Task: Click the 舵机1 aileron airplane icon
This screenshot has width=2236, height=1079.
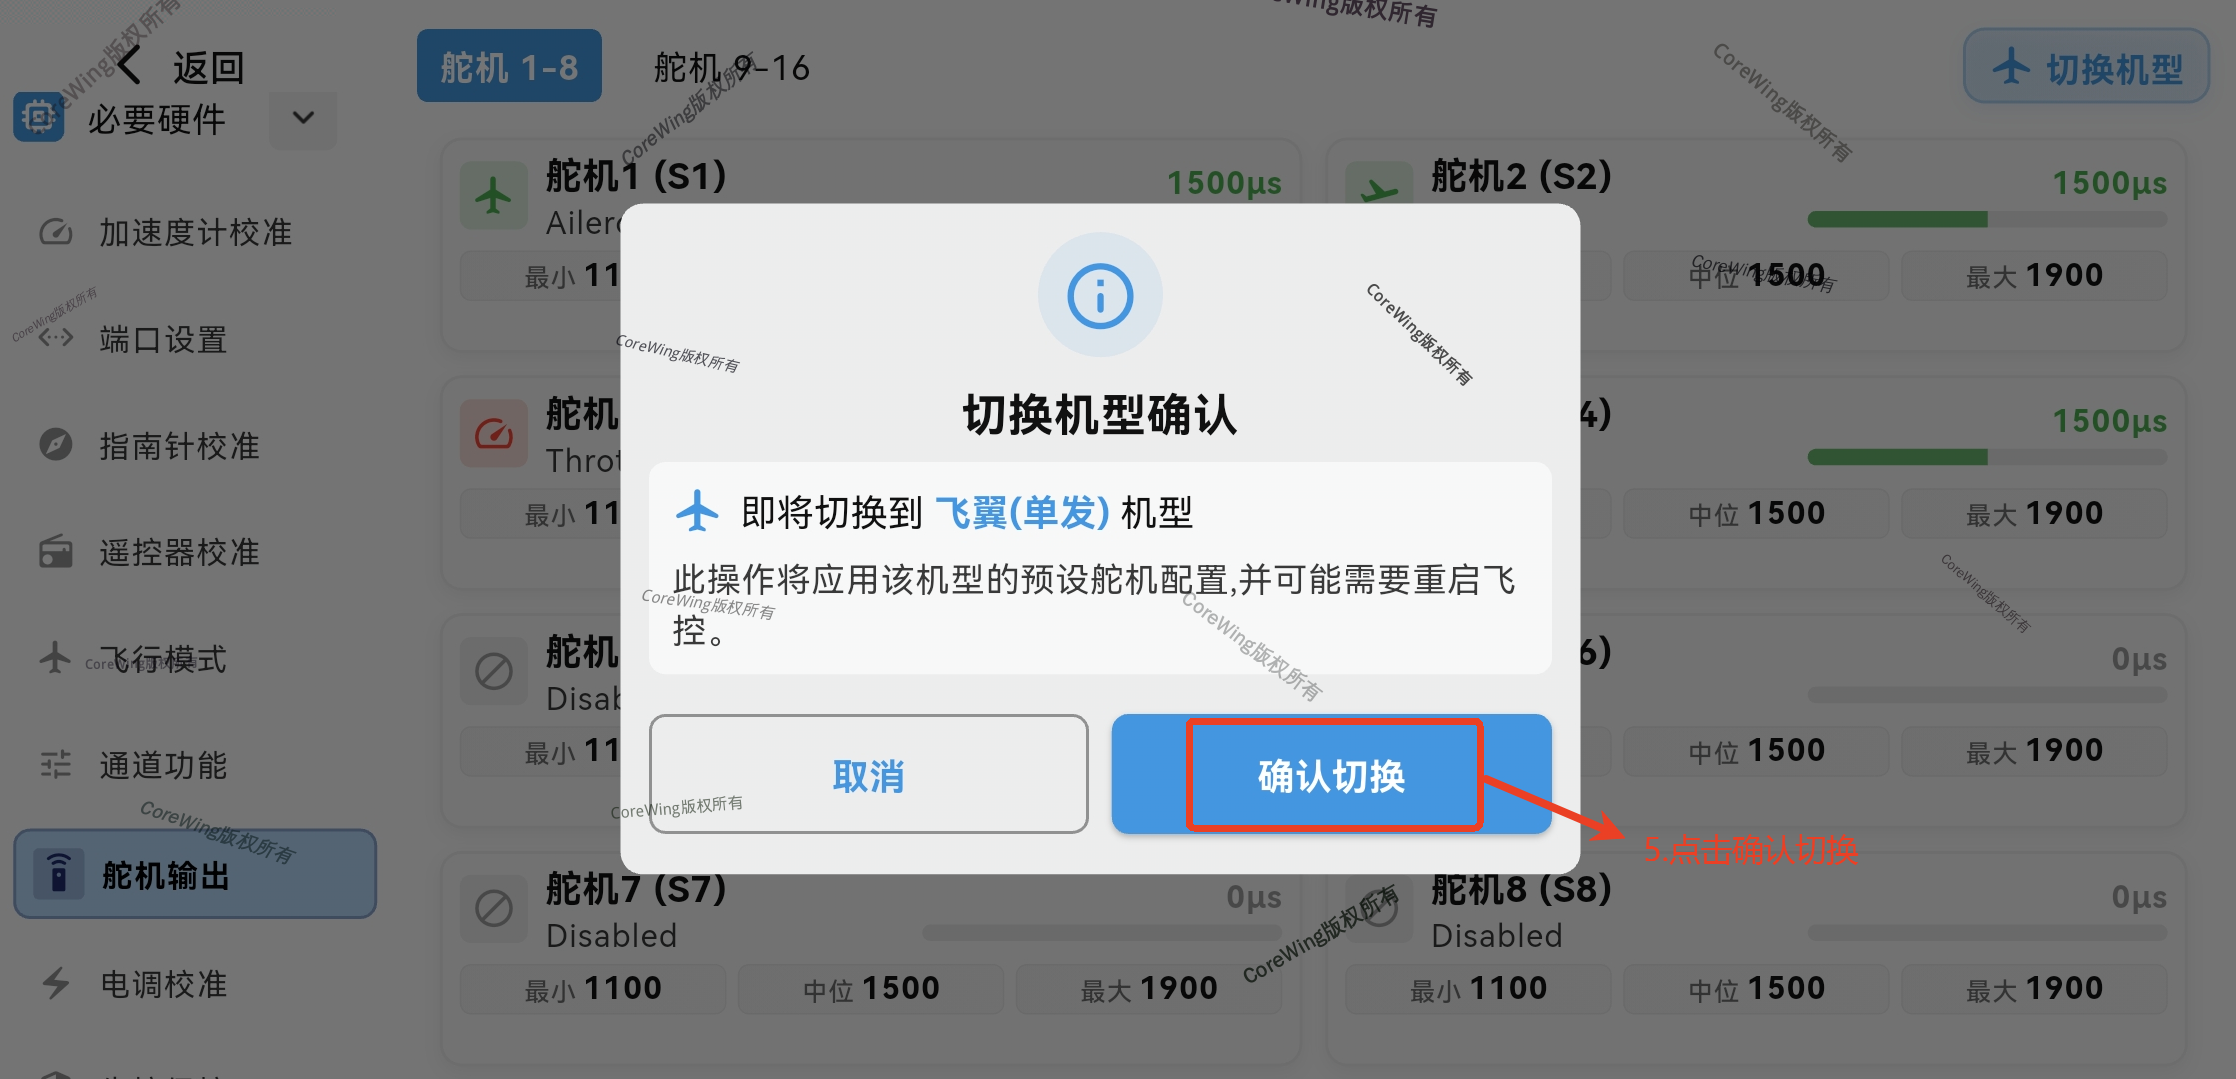Action: pyautogui.click(x=493, y=195)
